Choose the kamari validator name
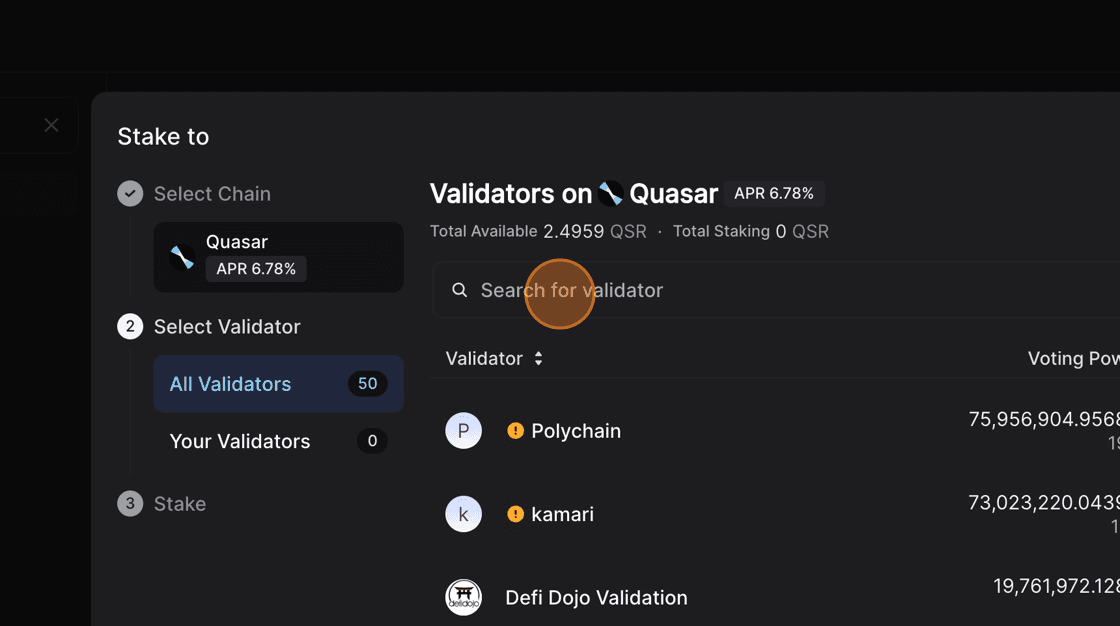Screen dimensions: 1120x626 coord(562,514)
